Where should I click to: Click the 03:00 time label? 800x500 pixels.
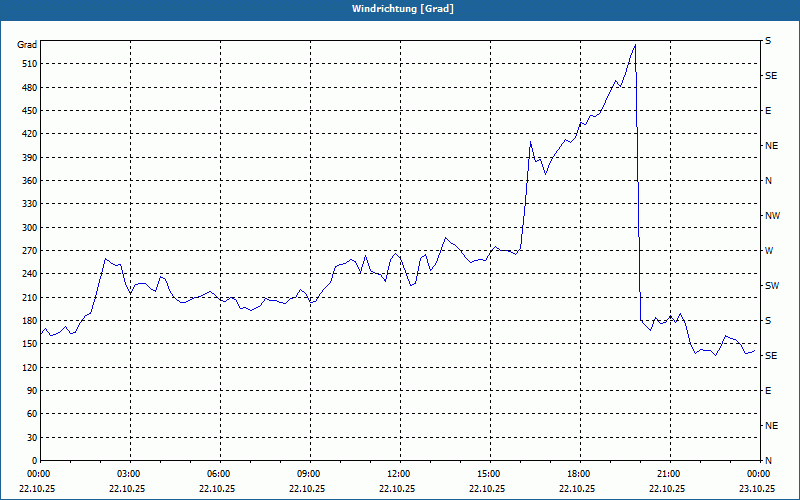130,474
